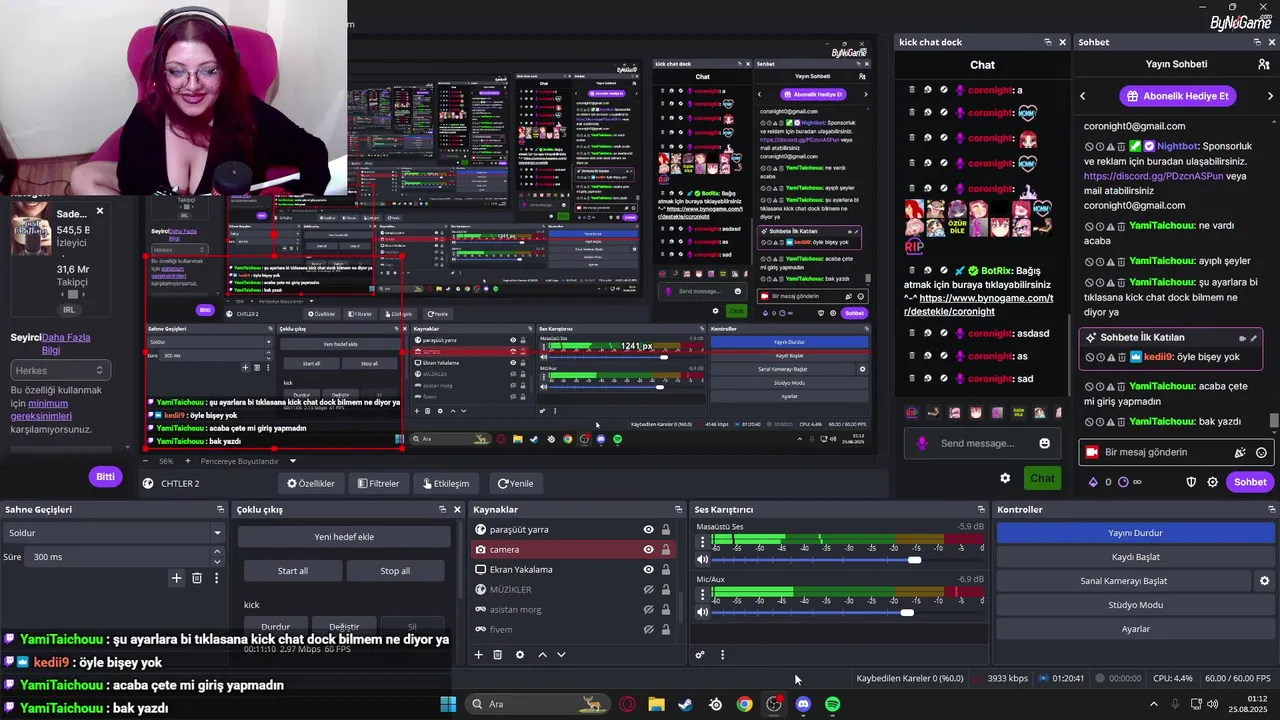Add a new source in Kaynaklar

pos(479,655)
